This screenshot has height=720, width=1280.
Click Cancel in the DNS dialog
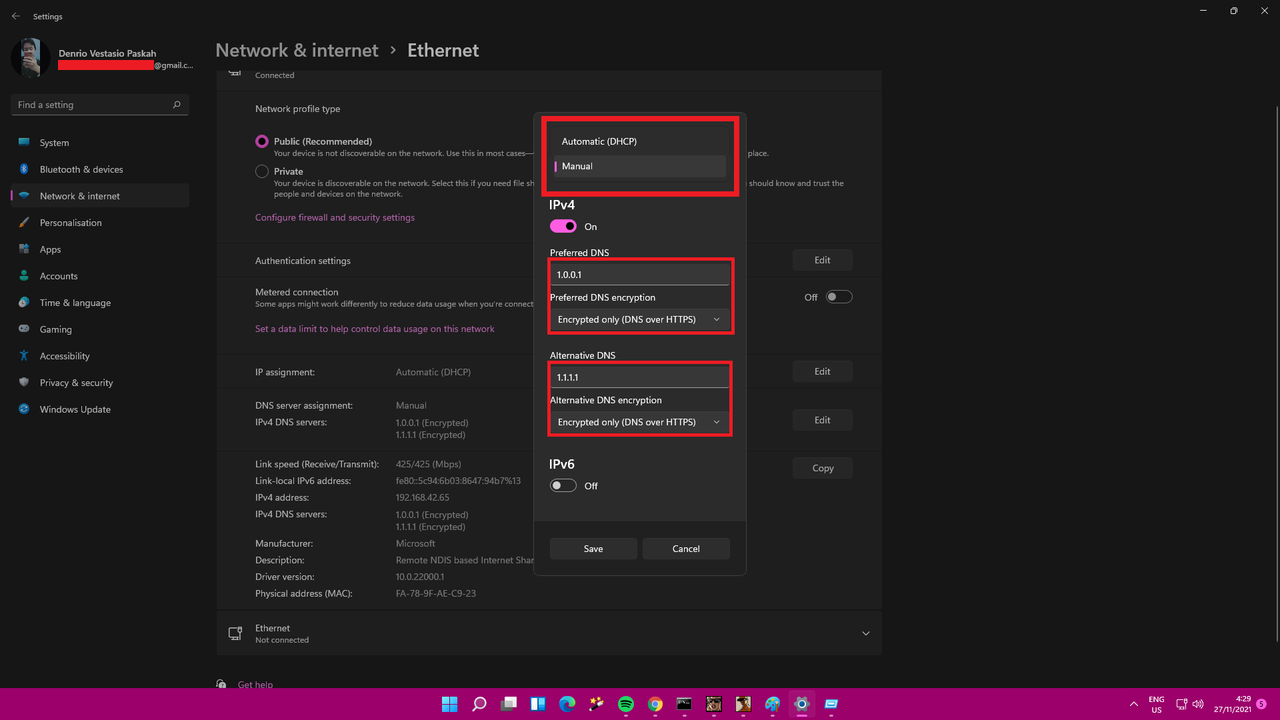point(686,548)
